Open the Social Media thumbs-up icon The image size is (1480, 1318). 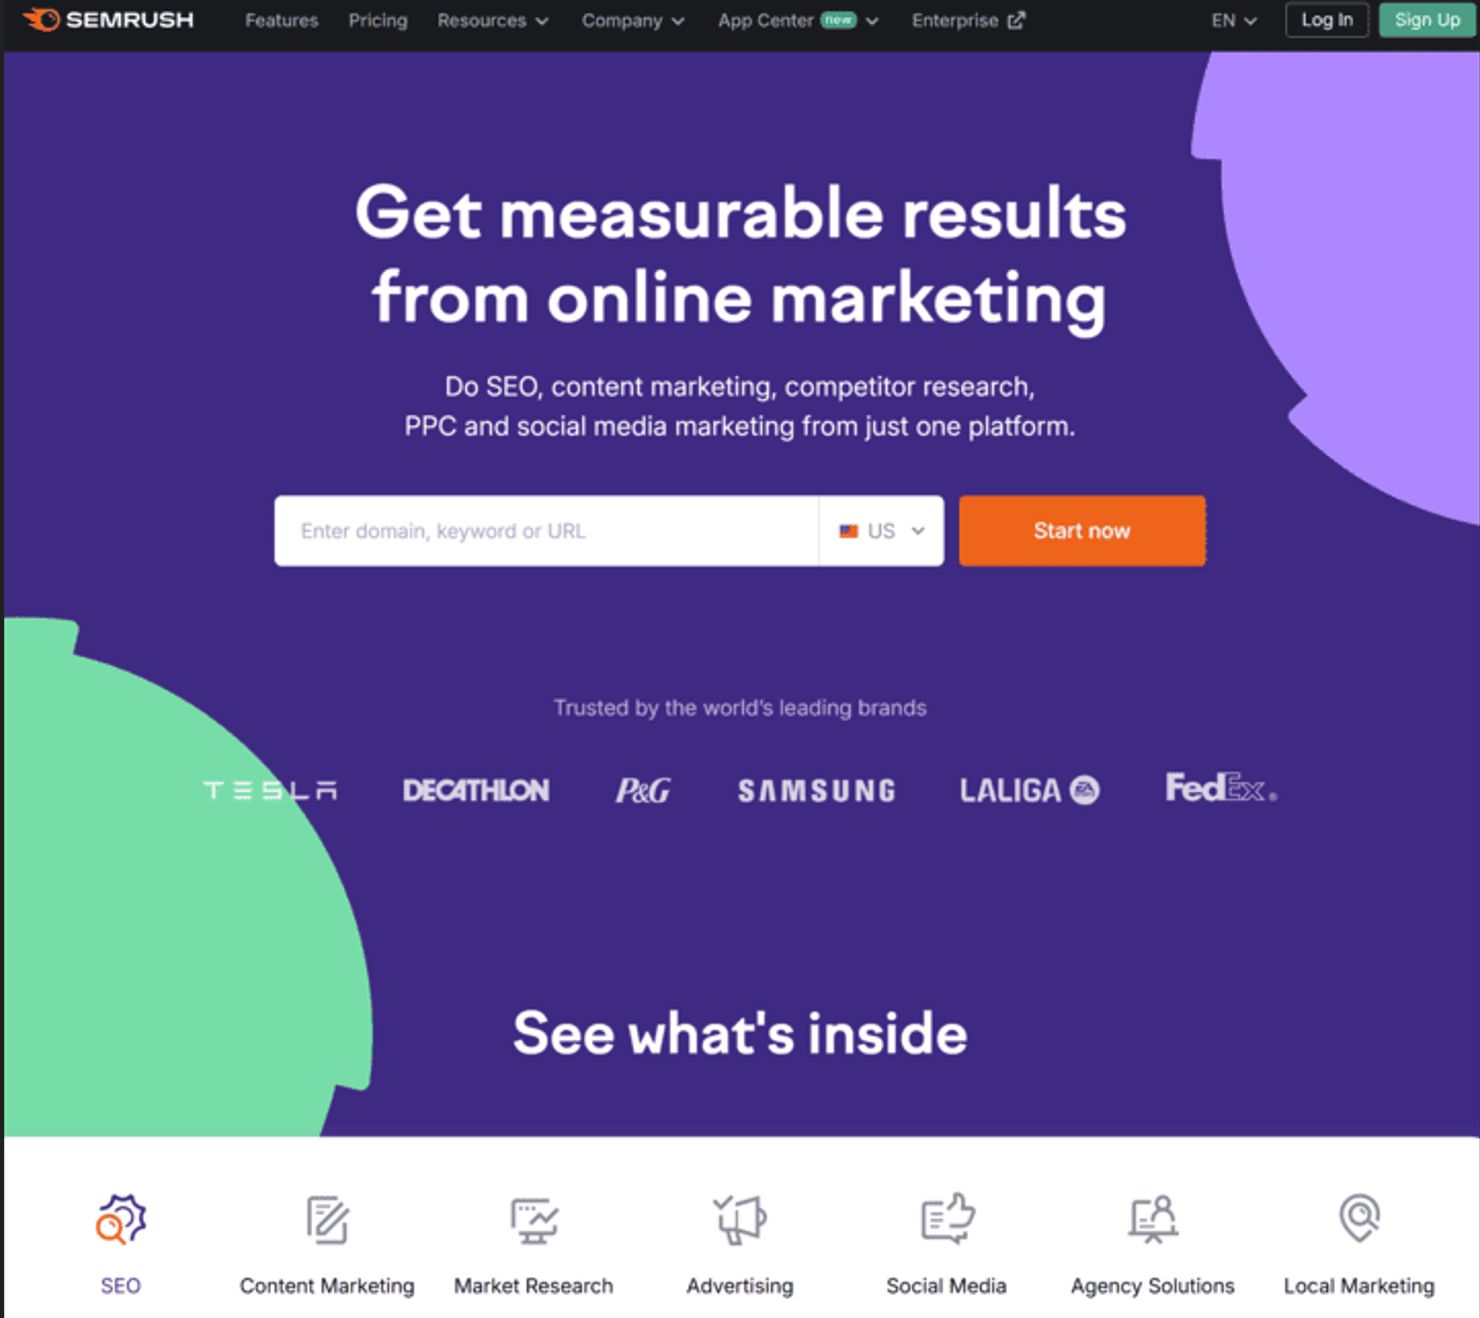click(x=947, y=1218)
